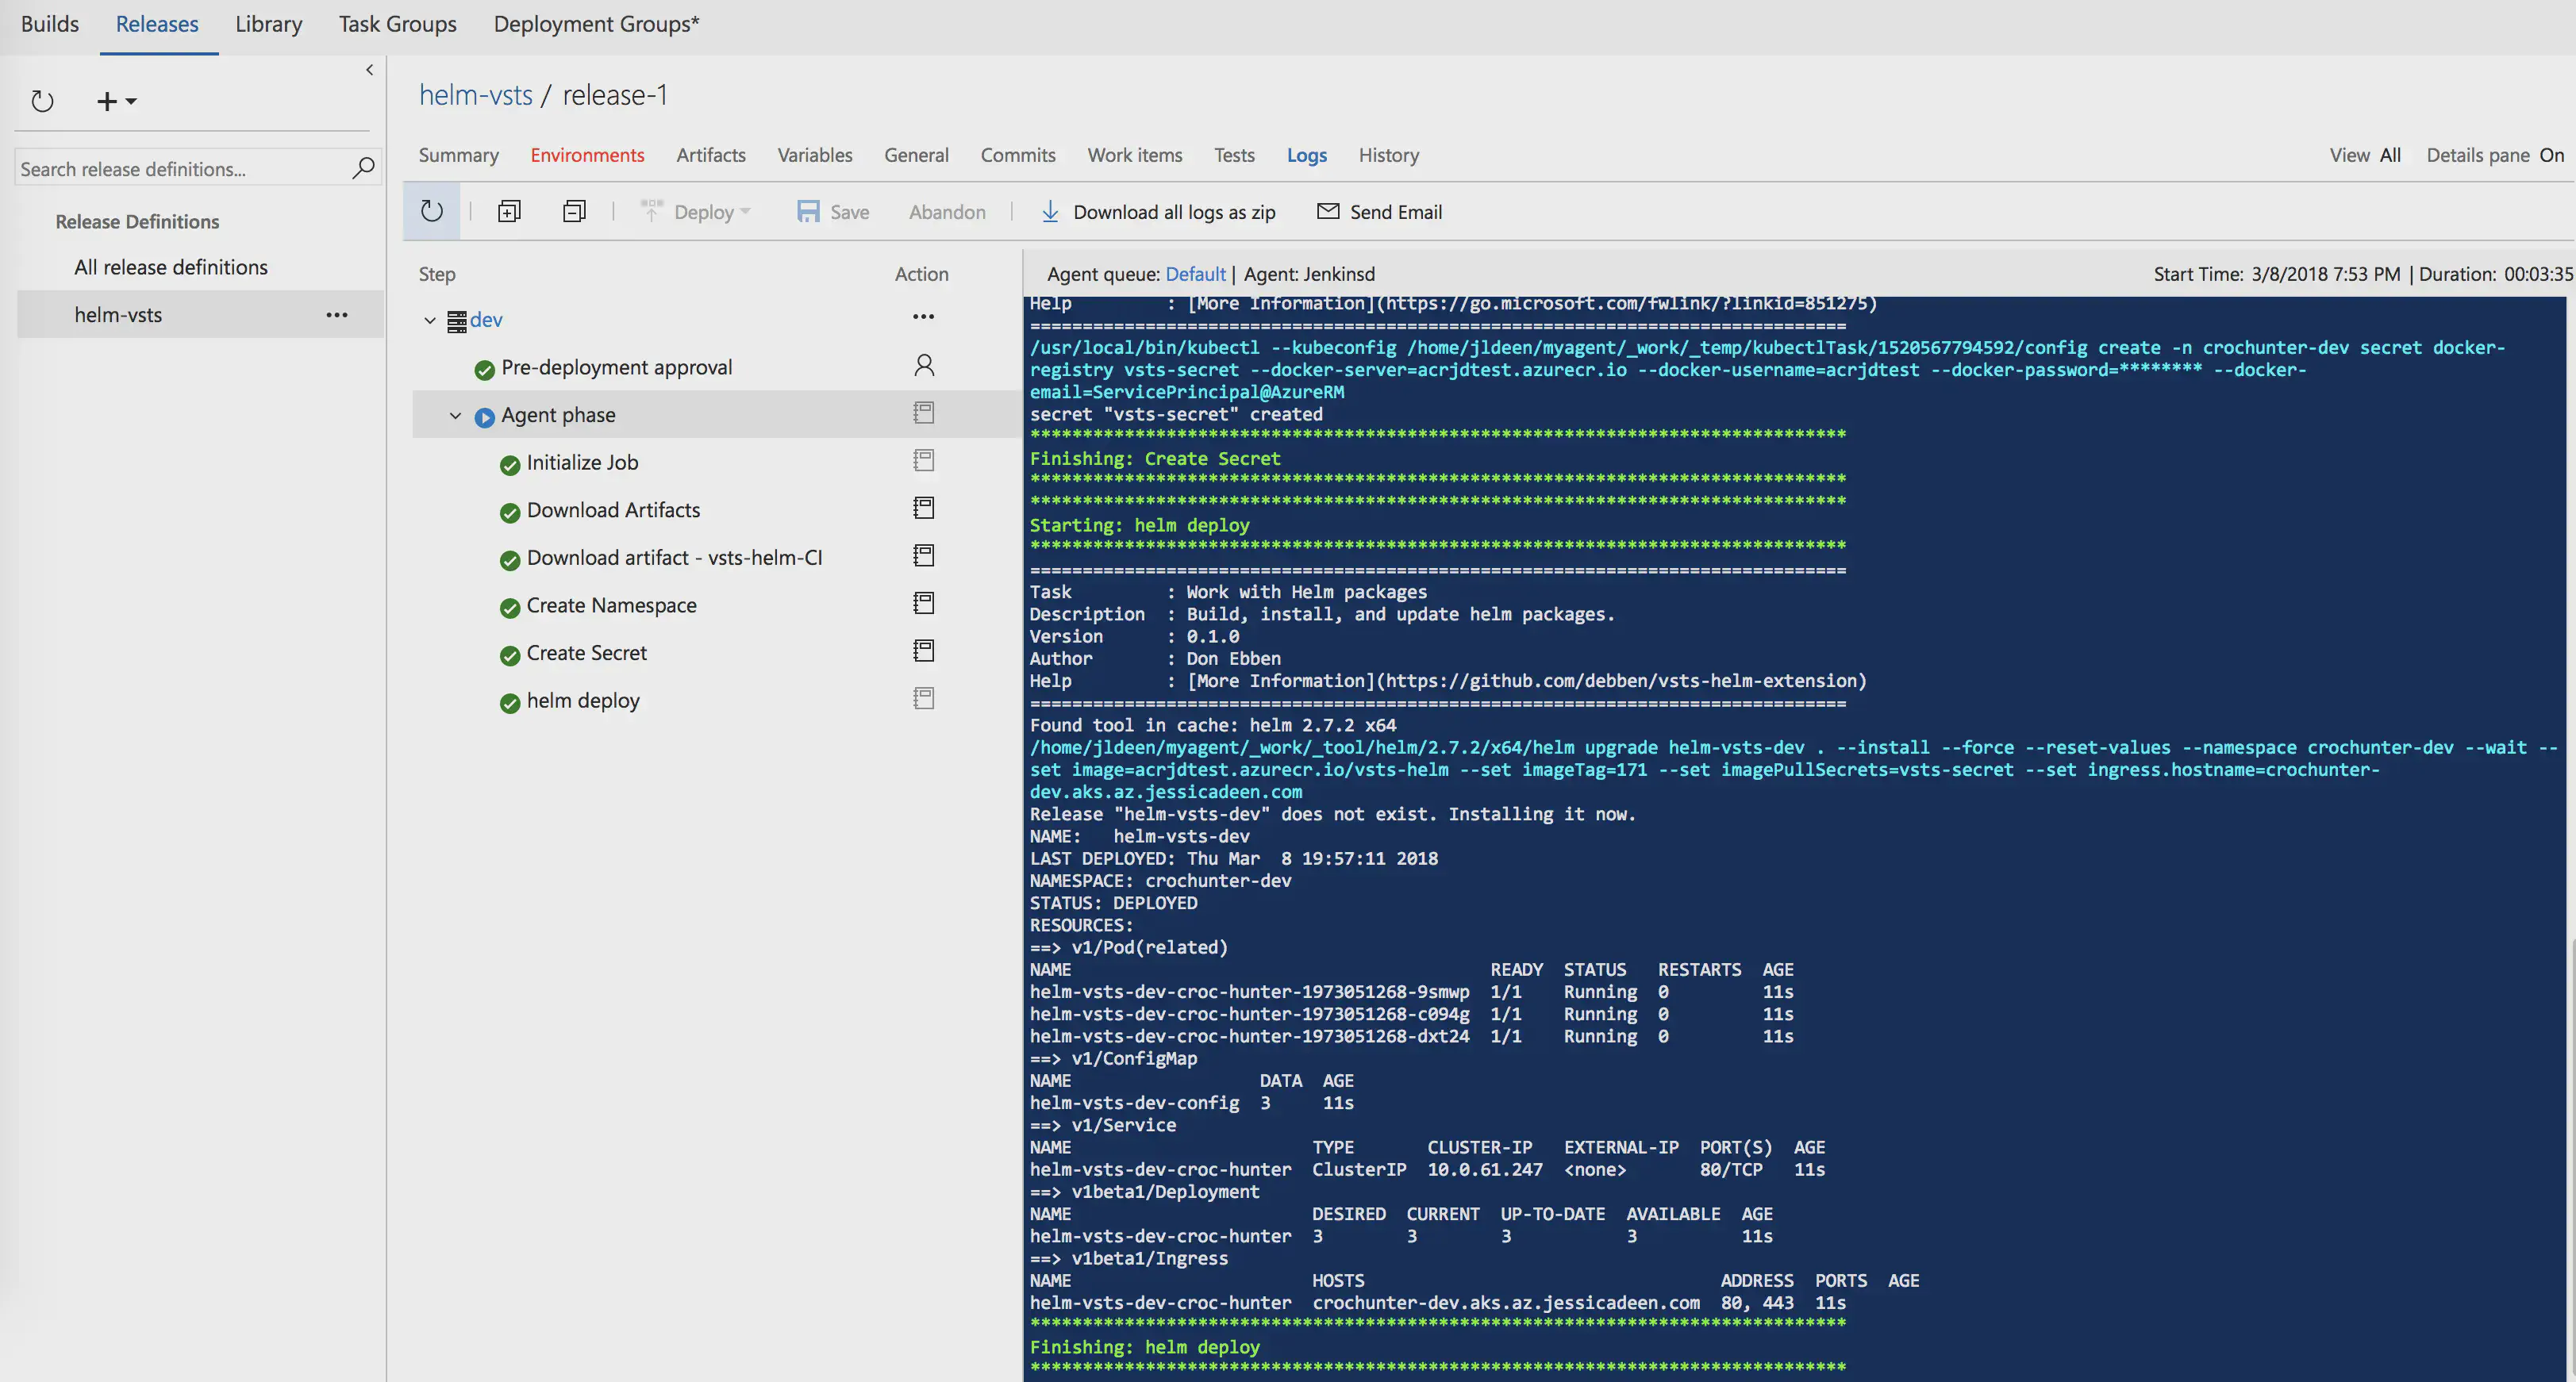The image size is (2576, 1382).
Task: Click the Send Email icon
Action: coord(1328,211)
